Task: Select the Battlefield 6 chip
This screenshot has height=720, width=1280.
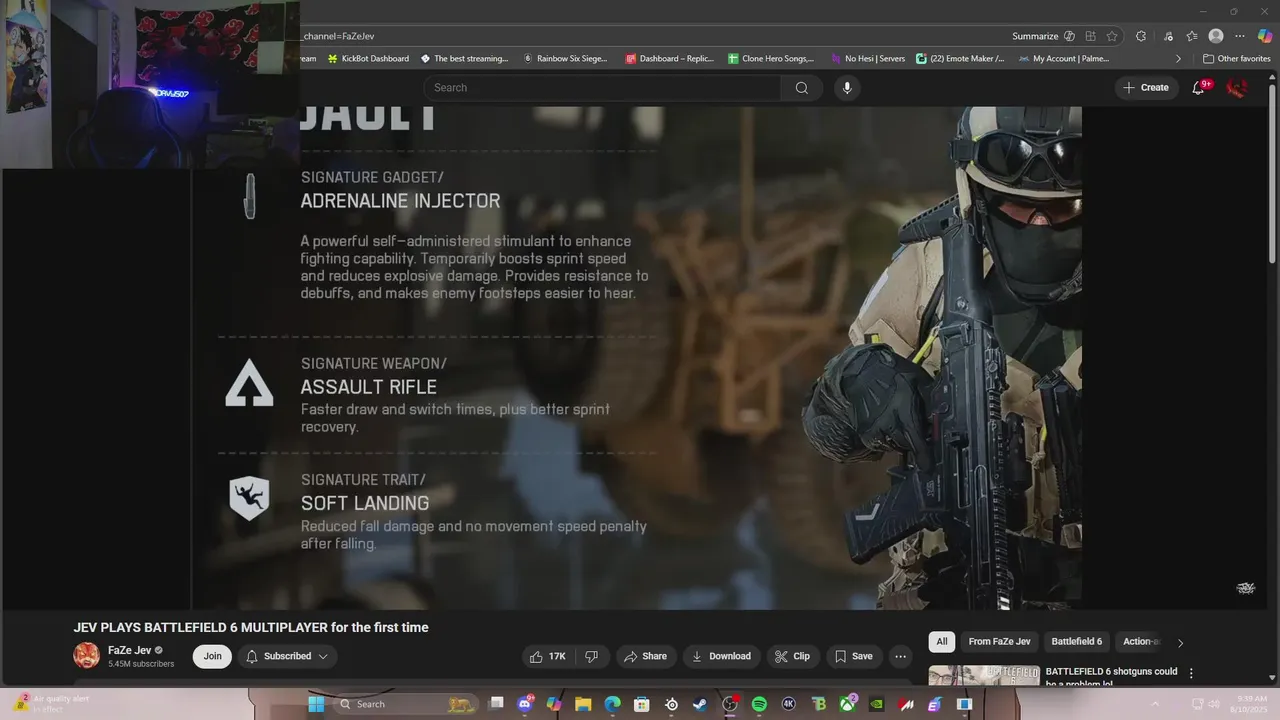Action: [1076, 642]
